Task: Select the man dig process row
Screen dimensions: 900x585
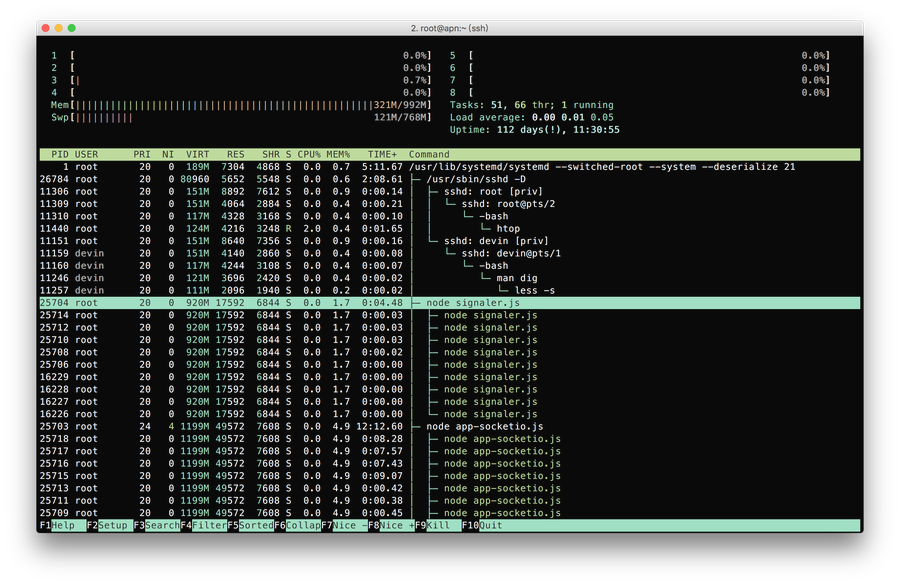Action: pos(450,278)
